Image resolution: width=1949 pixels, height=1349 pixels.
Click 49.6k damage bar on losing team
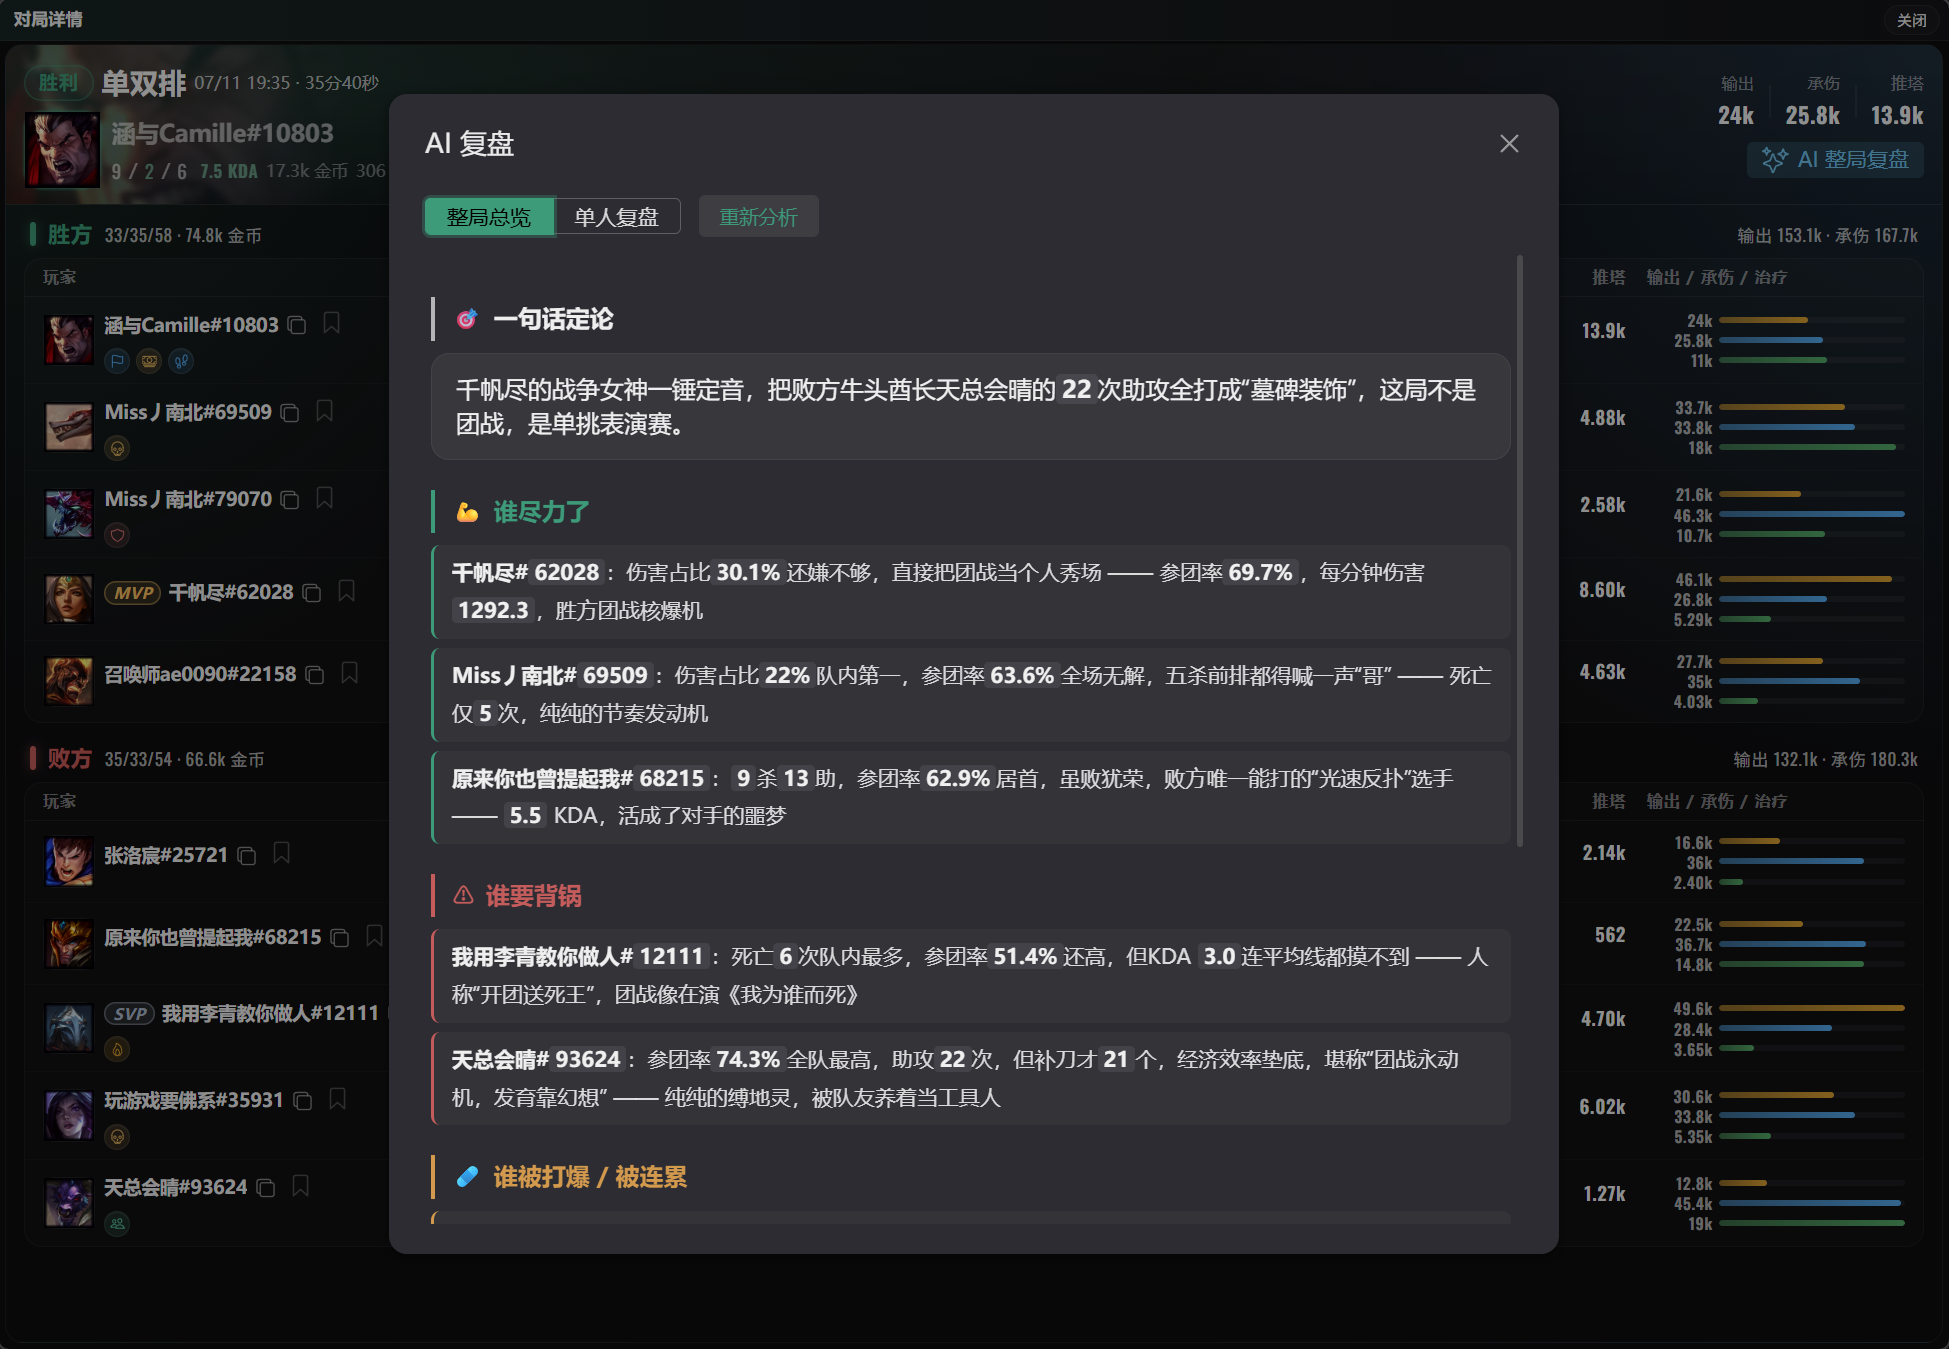point(1812,1008)
